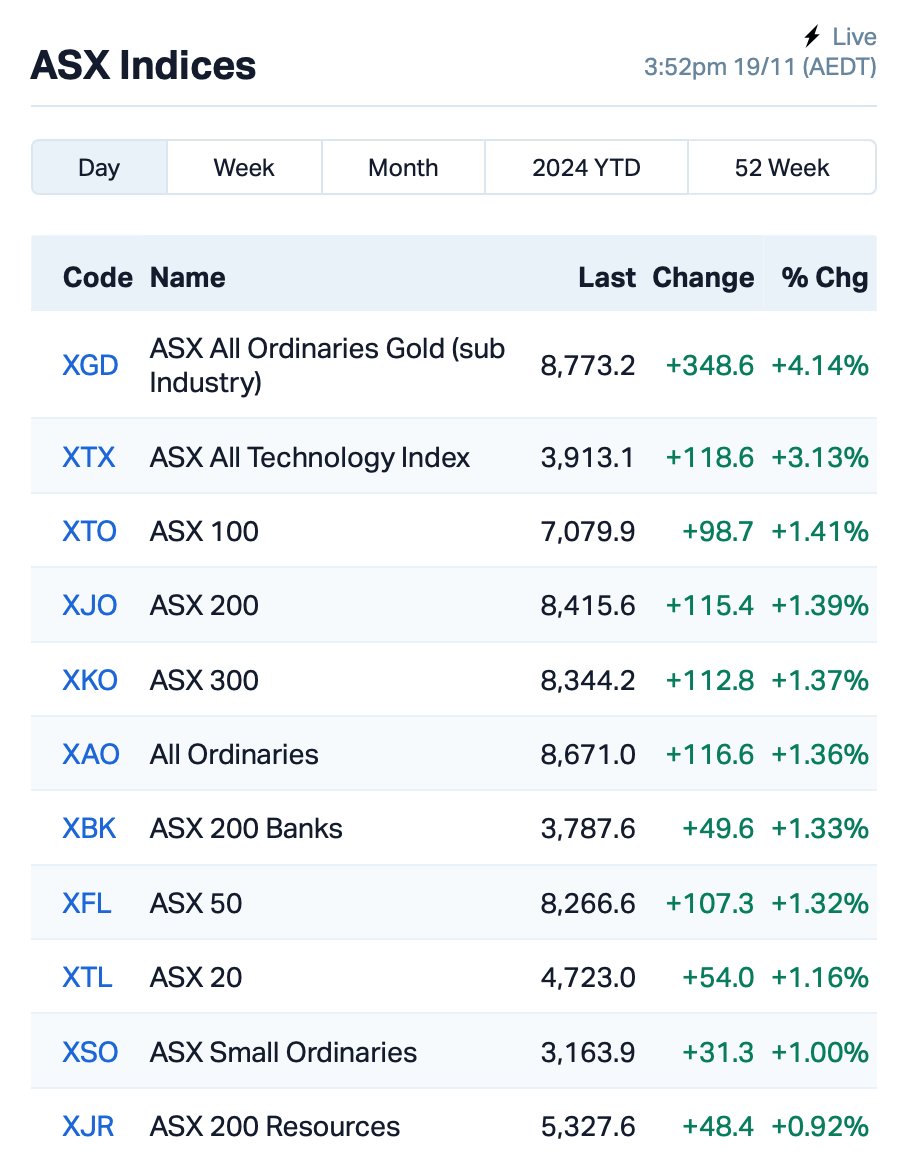Open the 2024 YTD tab
The width and height of the screenshot is (904, 1156).
(x=586, y=167)
